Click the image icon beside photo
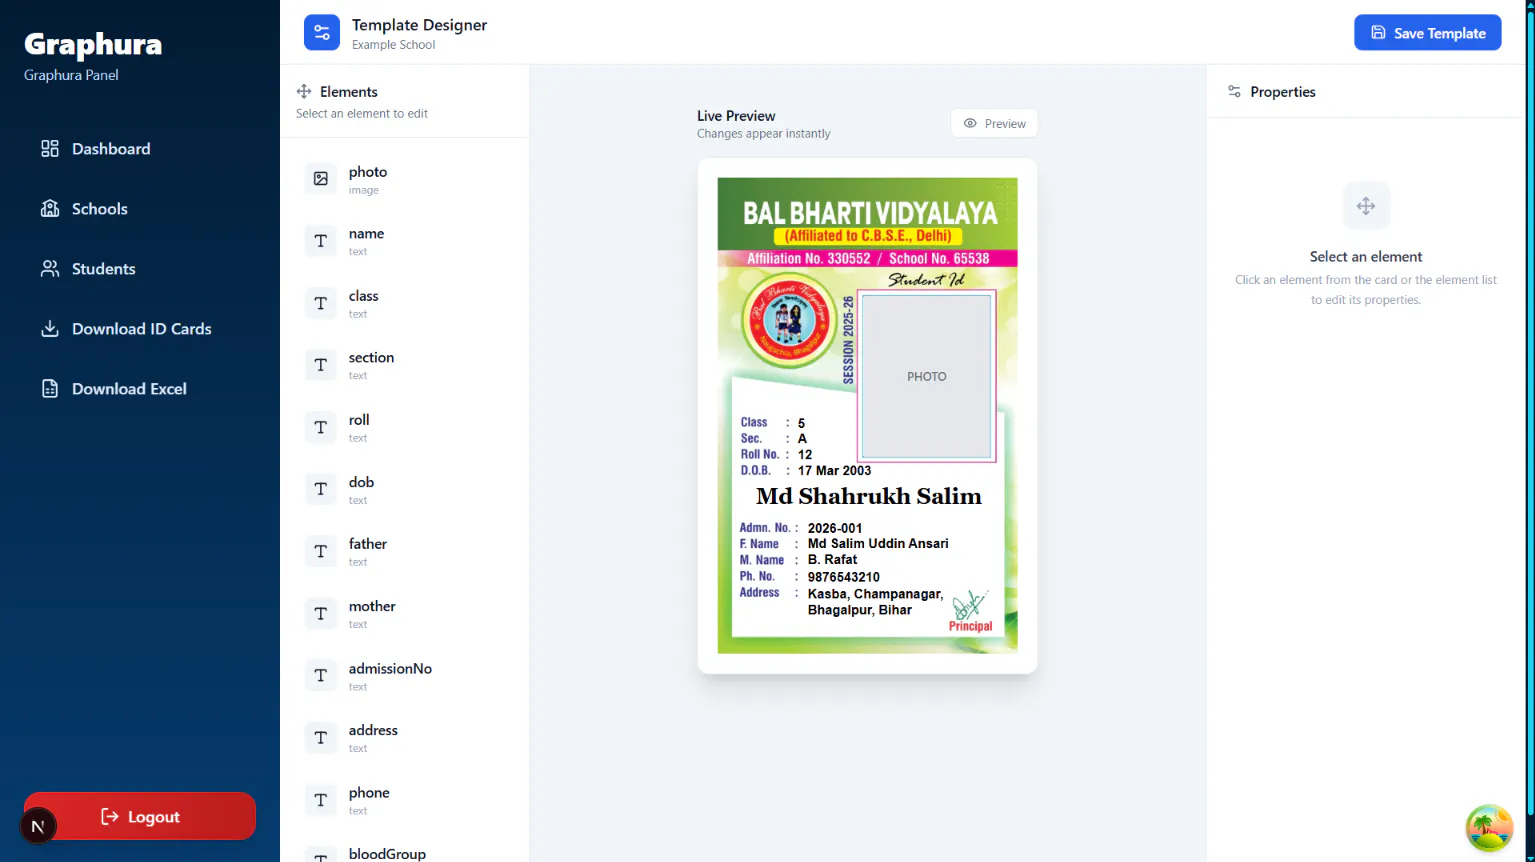This screenshot has width=1535, height=862. coord(321,179)
